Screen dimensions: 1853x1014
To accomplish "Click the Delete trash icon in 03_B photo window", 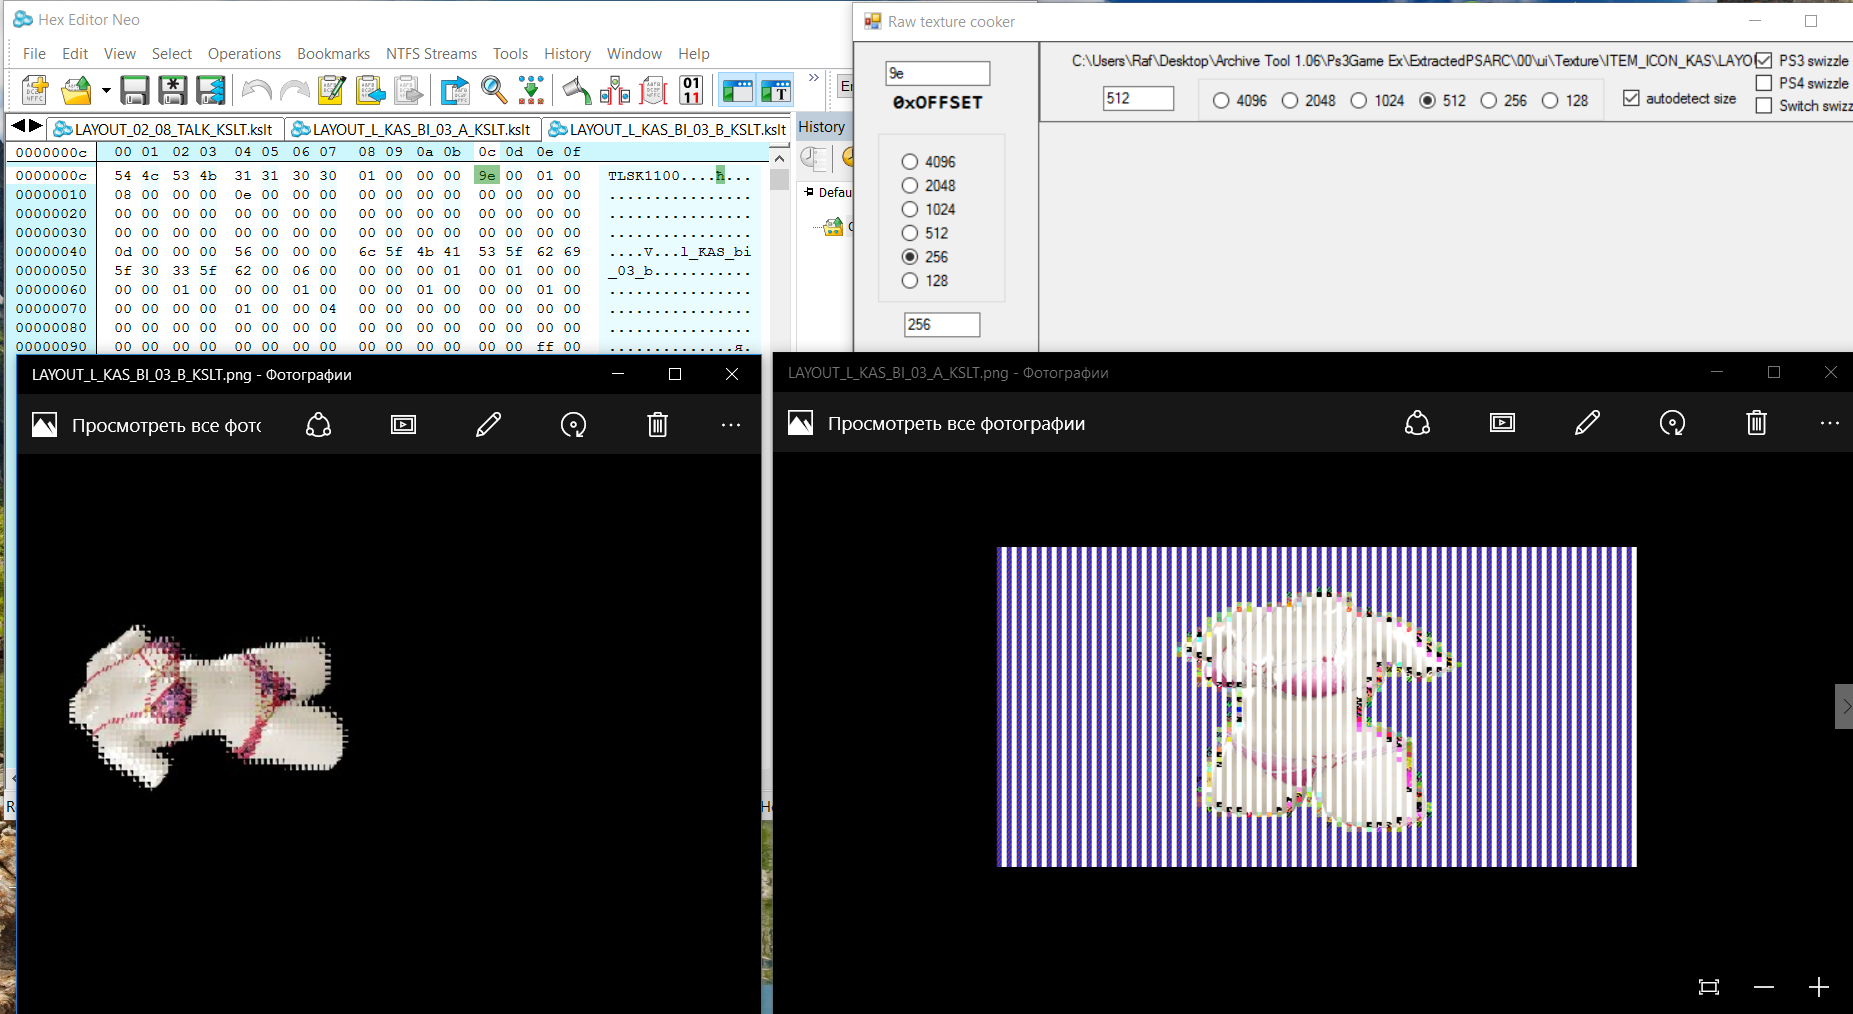I will pyautogui.click(x=657, y=425).
